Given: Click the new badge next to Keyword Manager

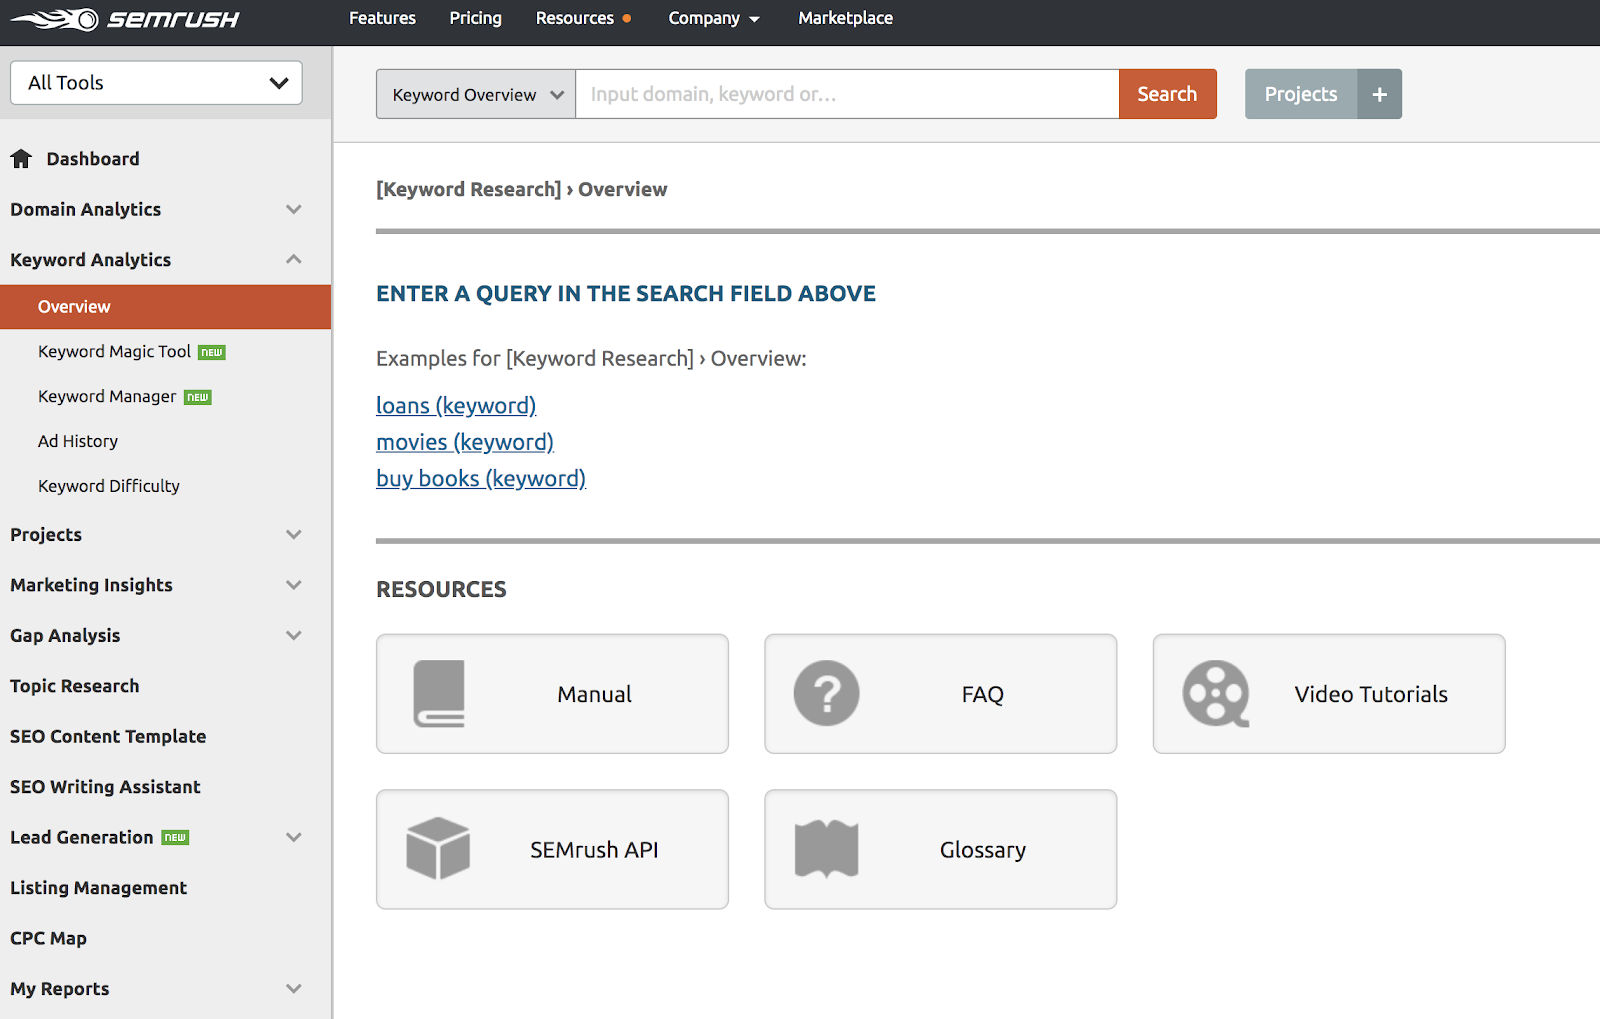Looking at the screenshot, I should tap(198, 397).
